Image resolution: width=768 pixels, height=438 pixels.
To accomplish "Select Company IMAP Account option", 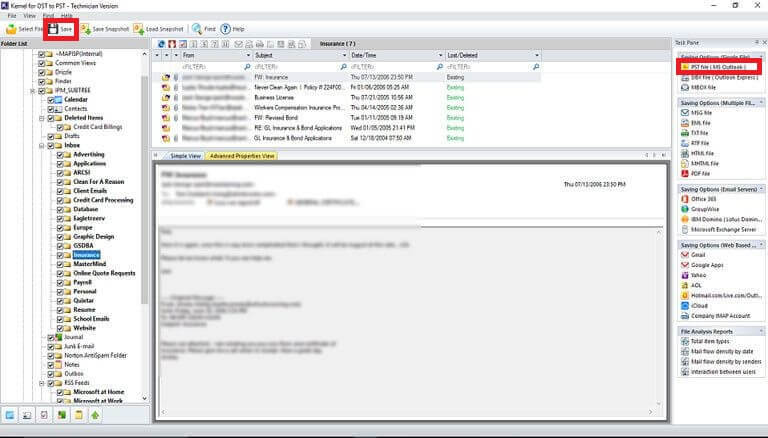I will 716,316.
